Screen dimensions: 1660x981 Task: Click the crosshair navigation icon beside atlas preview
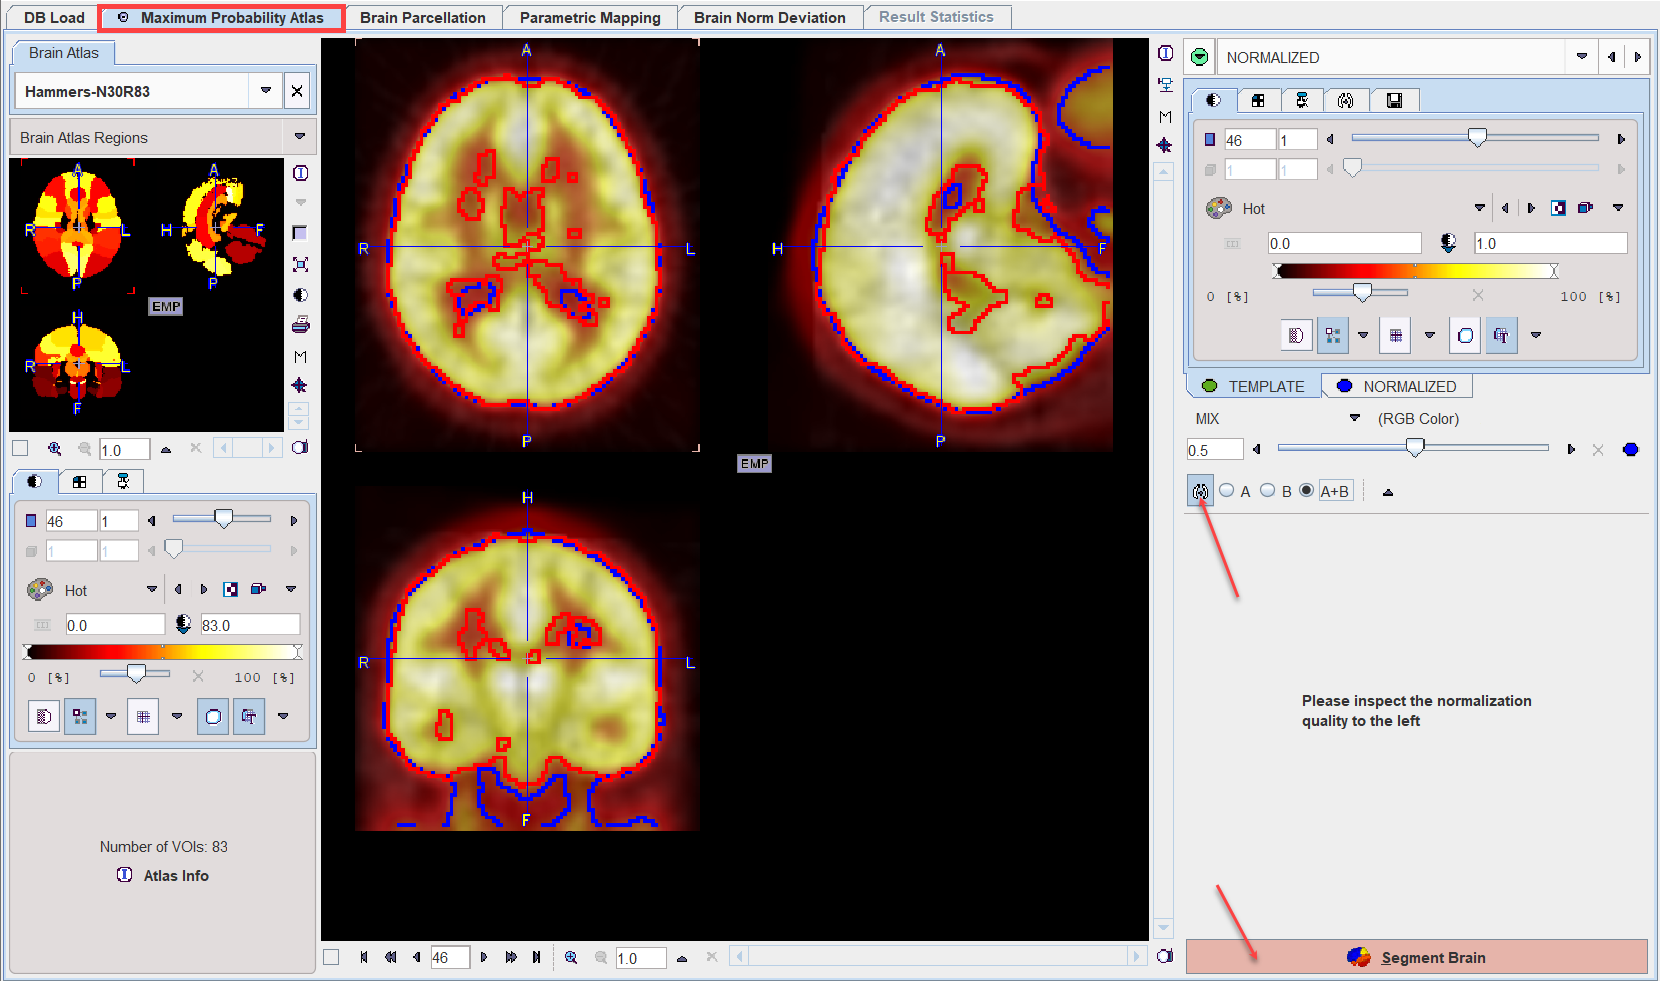(x=300, y=385)
